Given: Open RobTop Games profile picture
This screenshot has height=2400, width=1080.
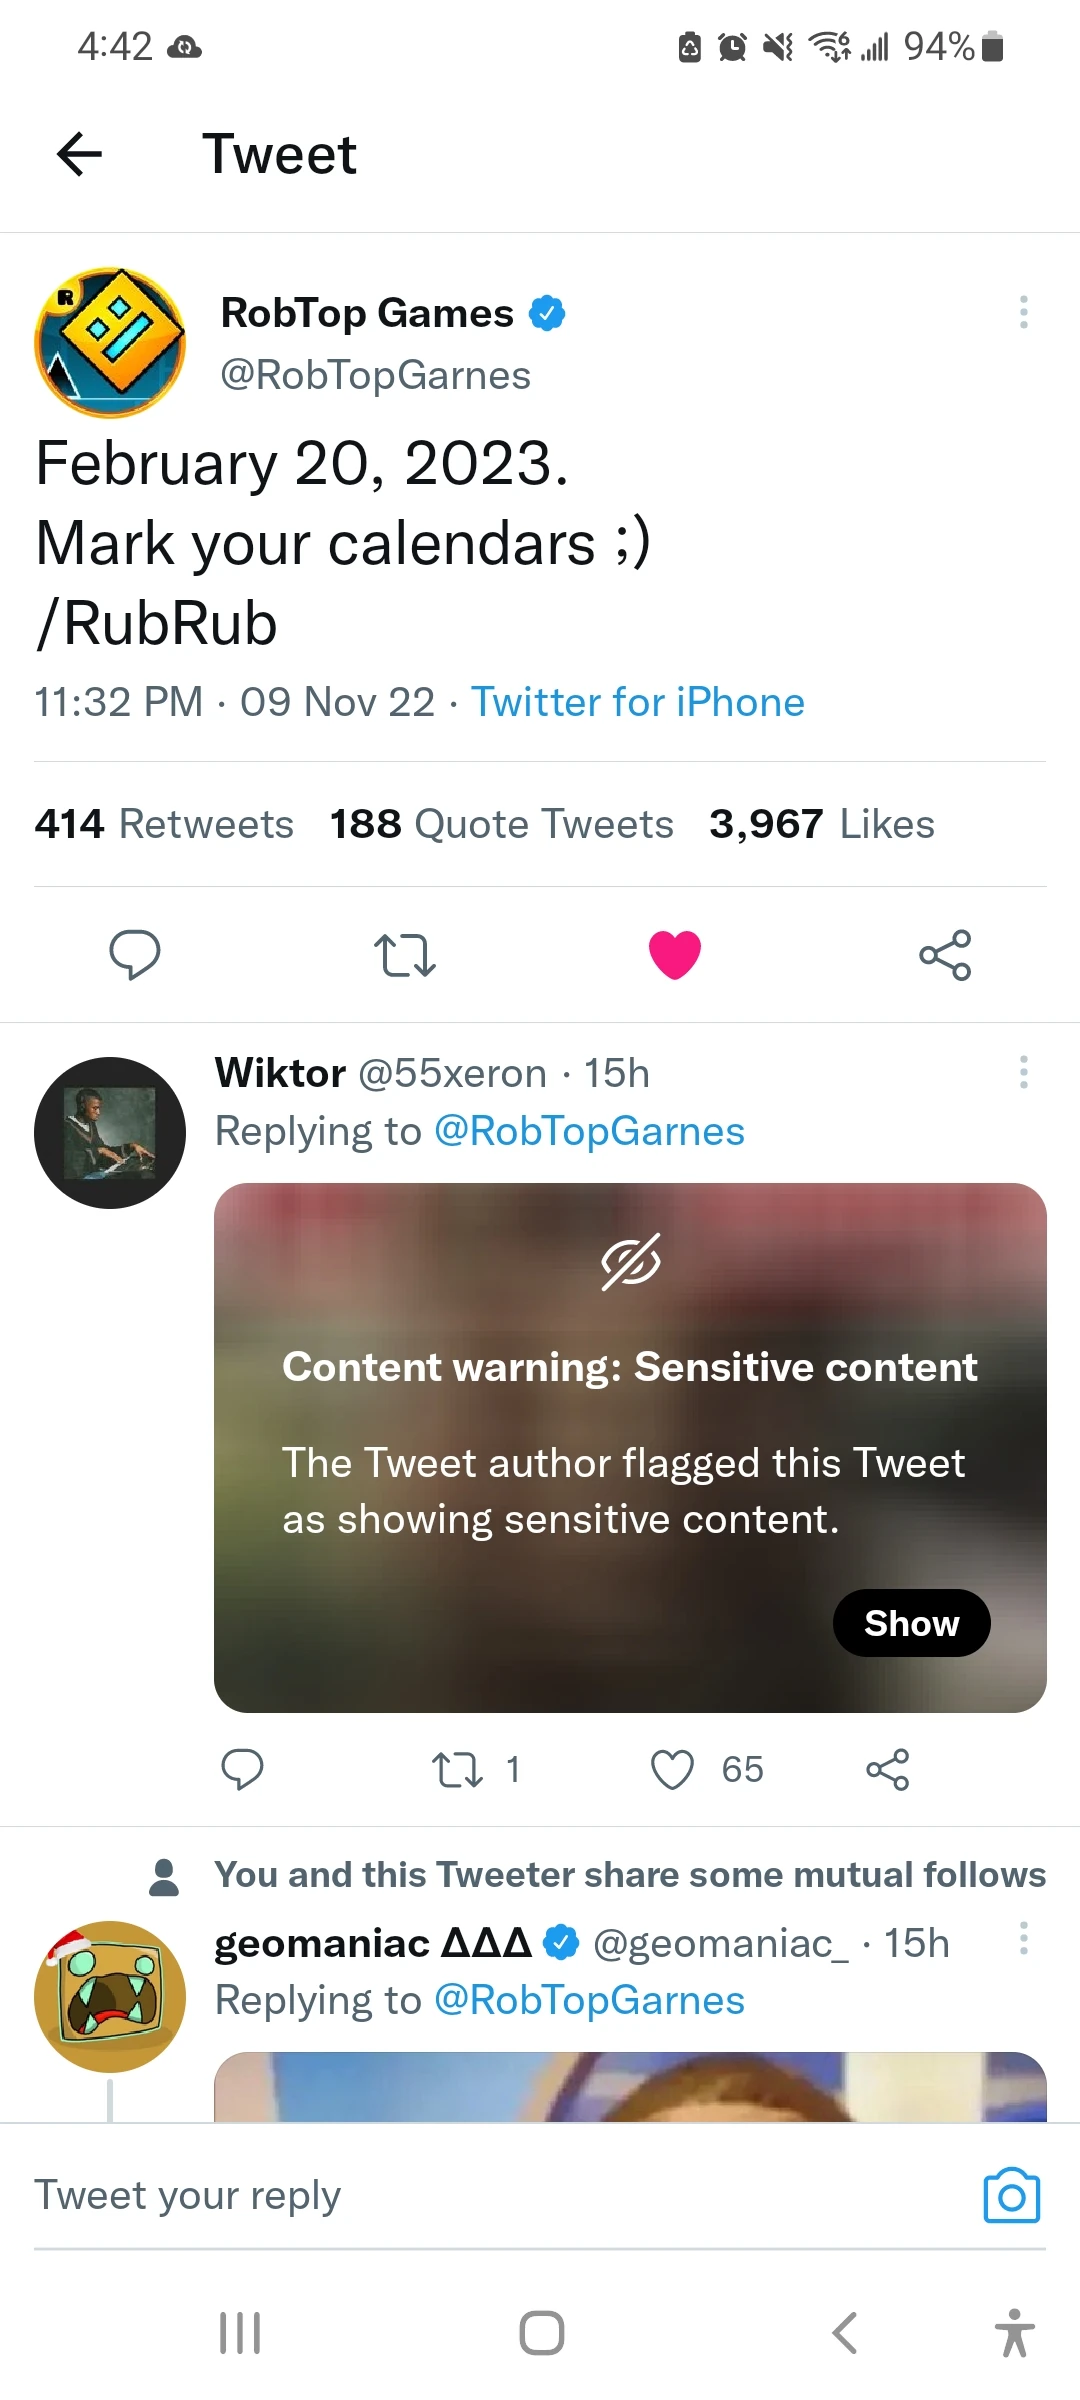Looking at the screenshot, I should point(110,342).
